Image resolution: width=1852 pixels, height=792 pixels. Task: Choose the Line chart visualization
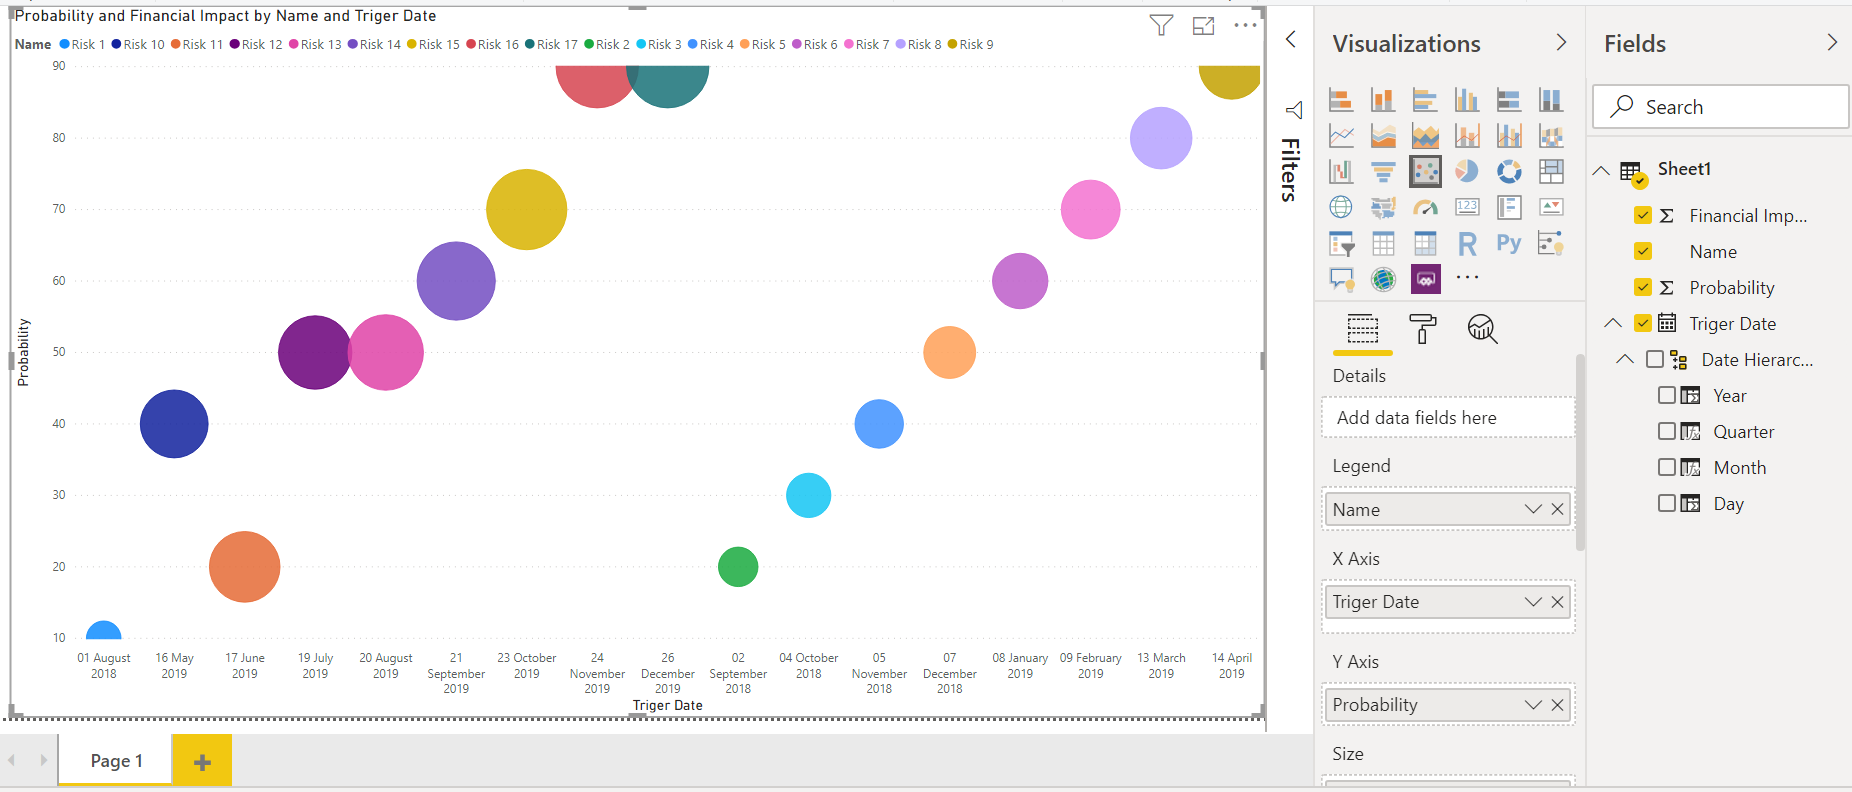(x=1341, y=135)
